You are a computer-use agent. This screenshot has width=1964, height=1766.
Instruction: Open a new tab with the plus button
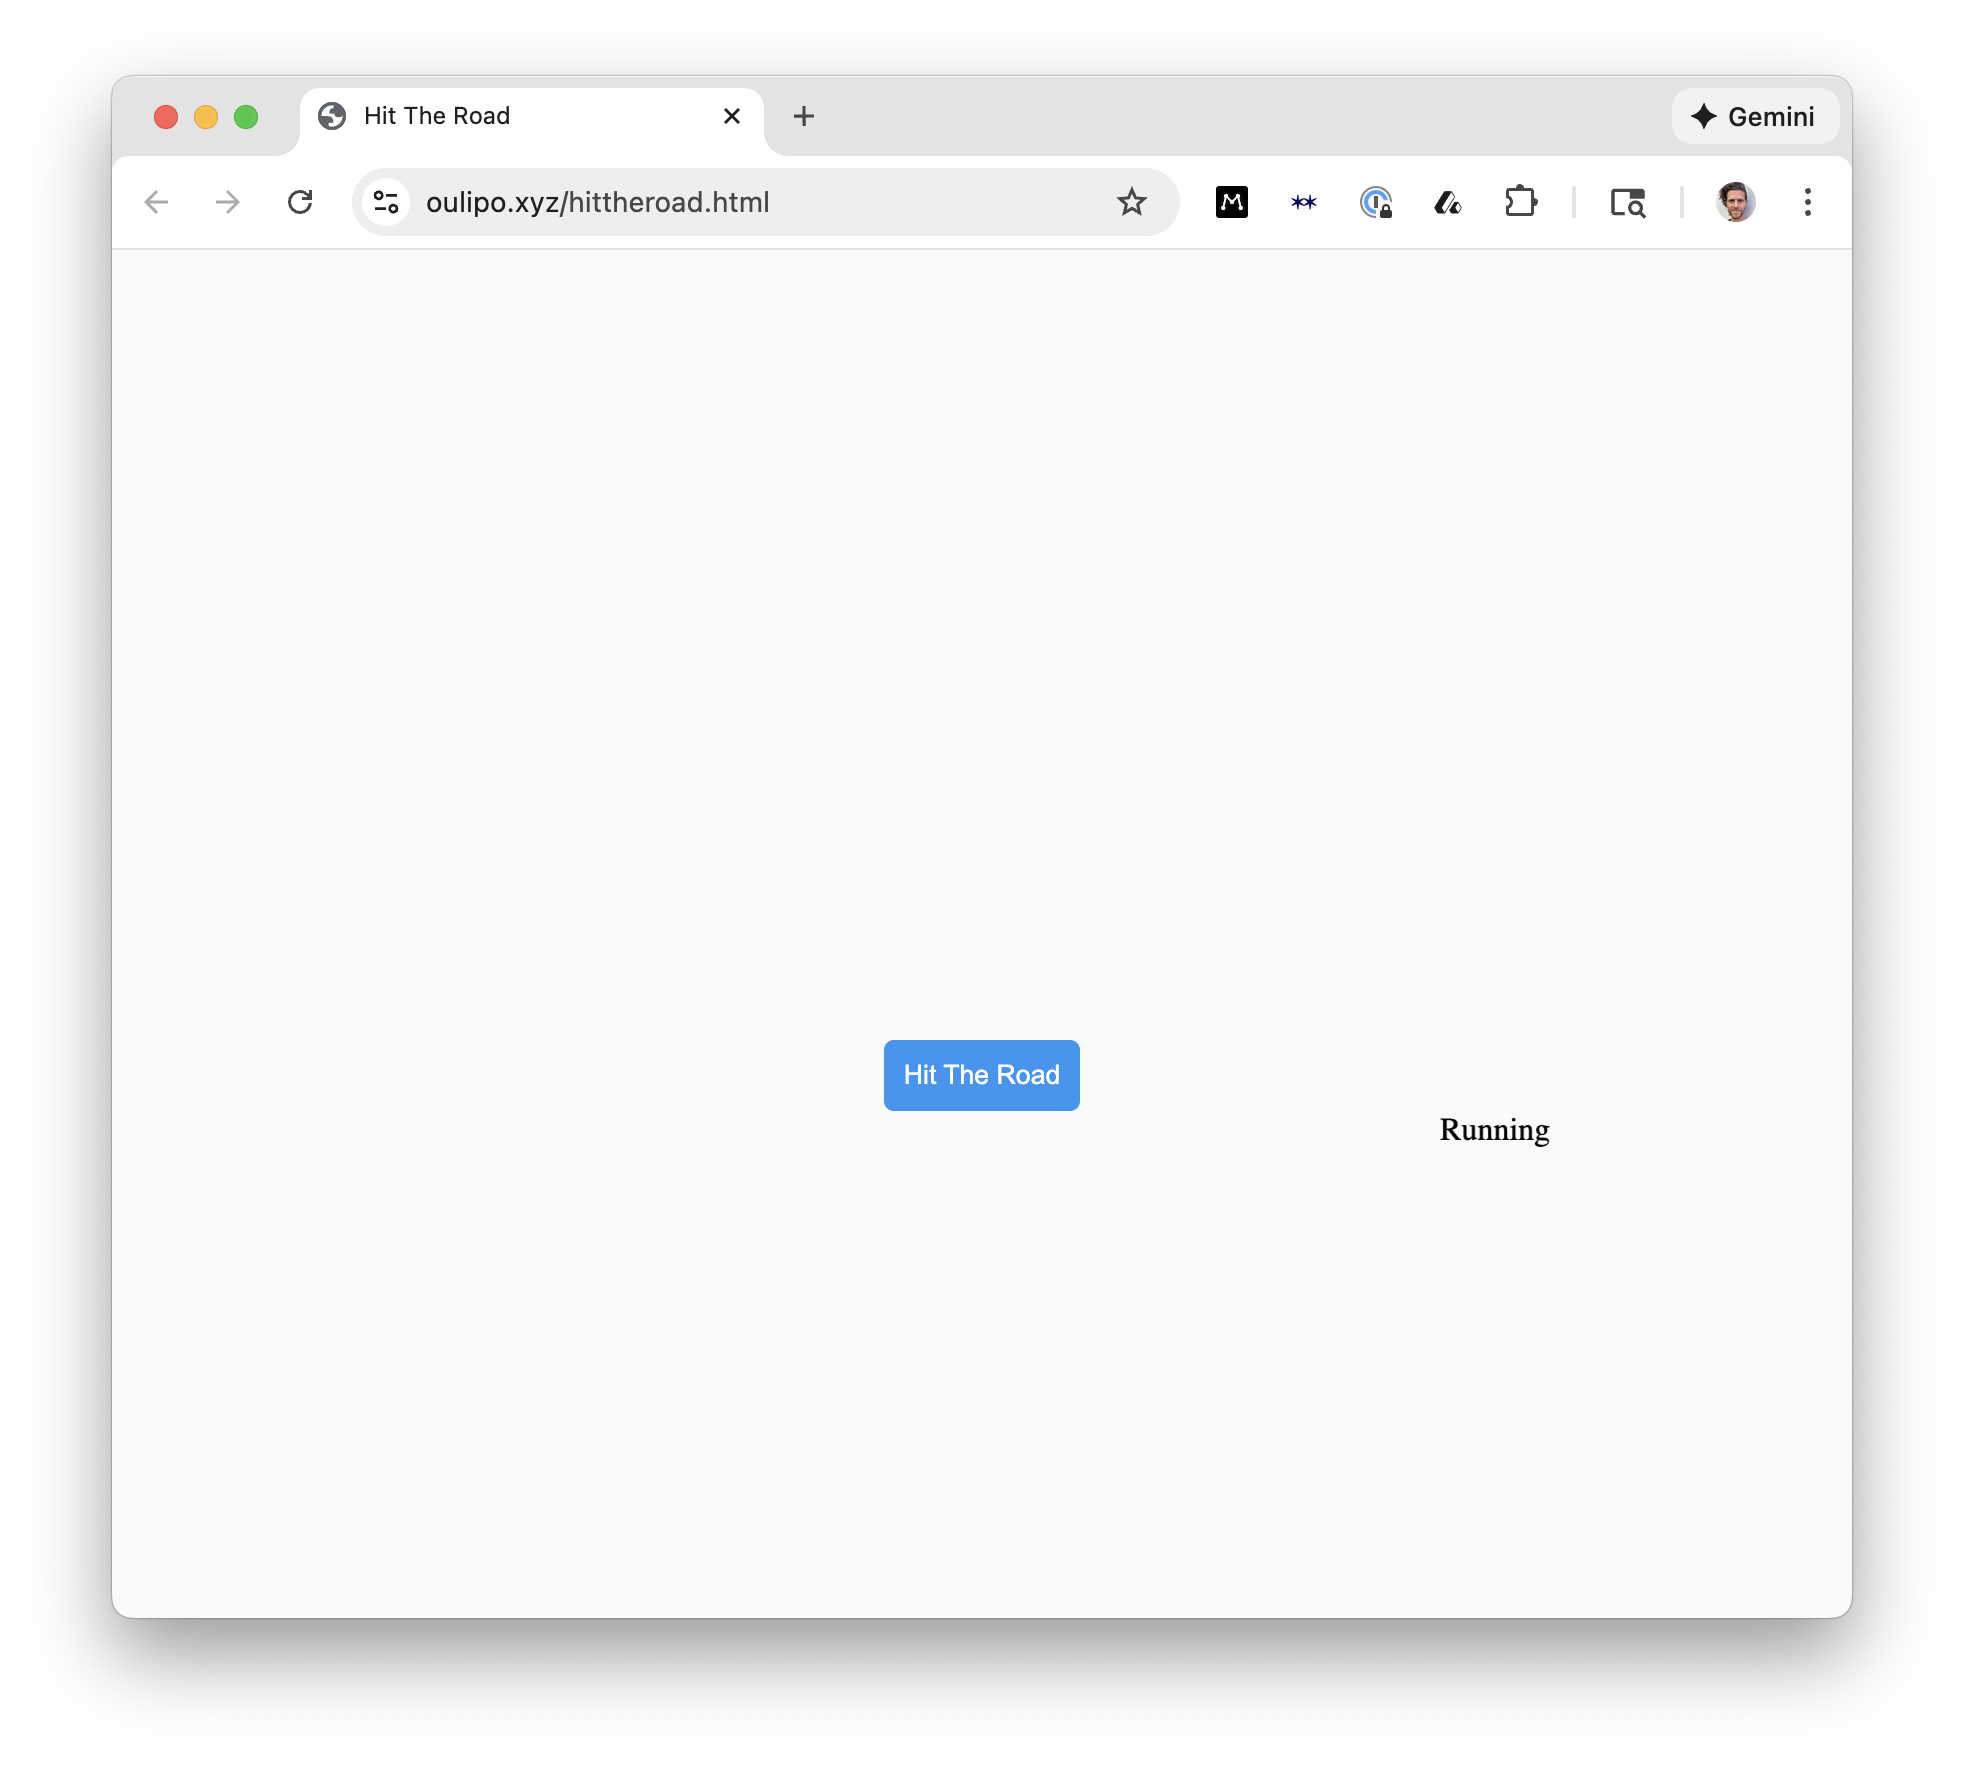803,116
